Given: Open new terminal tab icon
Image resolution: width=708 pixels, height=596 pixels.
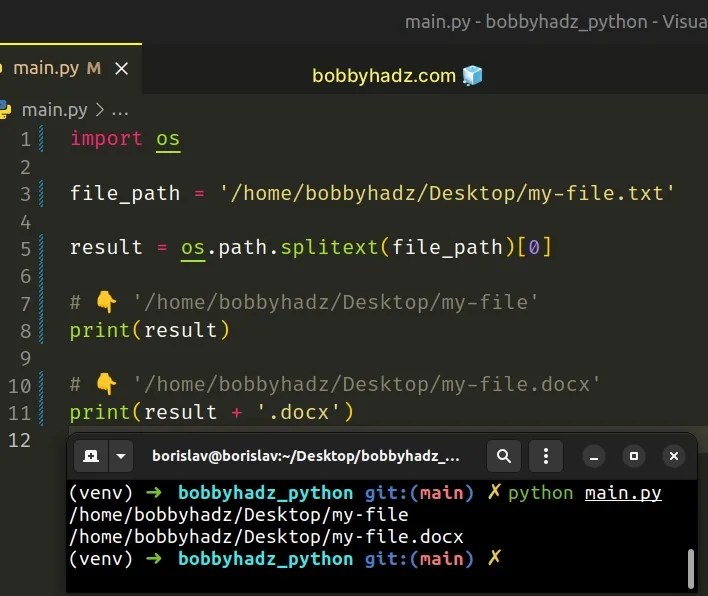Looking at the screenshot, I should click(x=91, y=456).
